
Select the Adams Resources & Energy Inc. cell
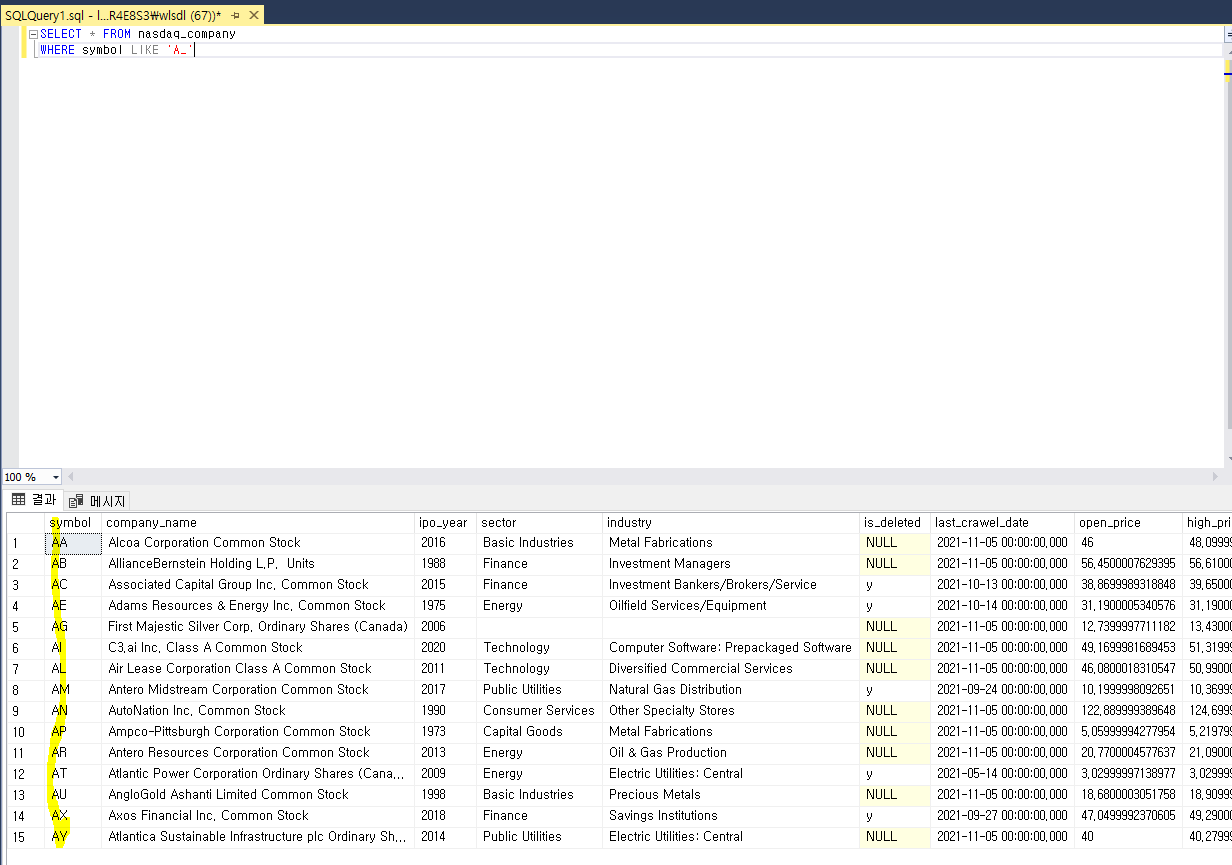coord(258,606)
